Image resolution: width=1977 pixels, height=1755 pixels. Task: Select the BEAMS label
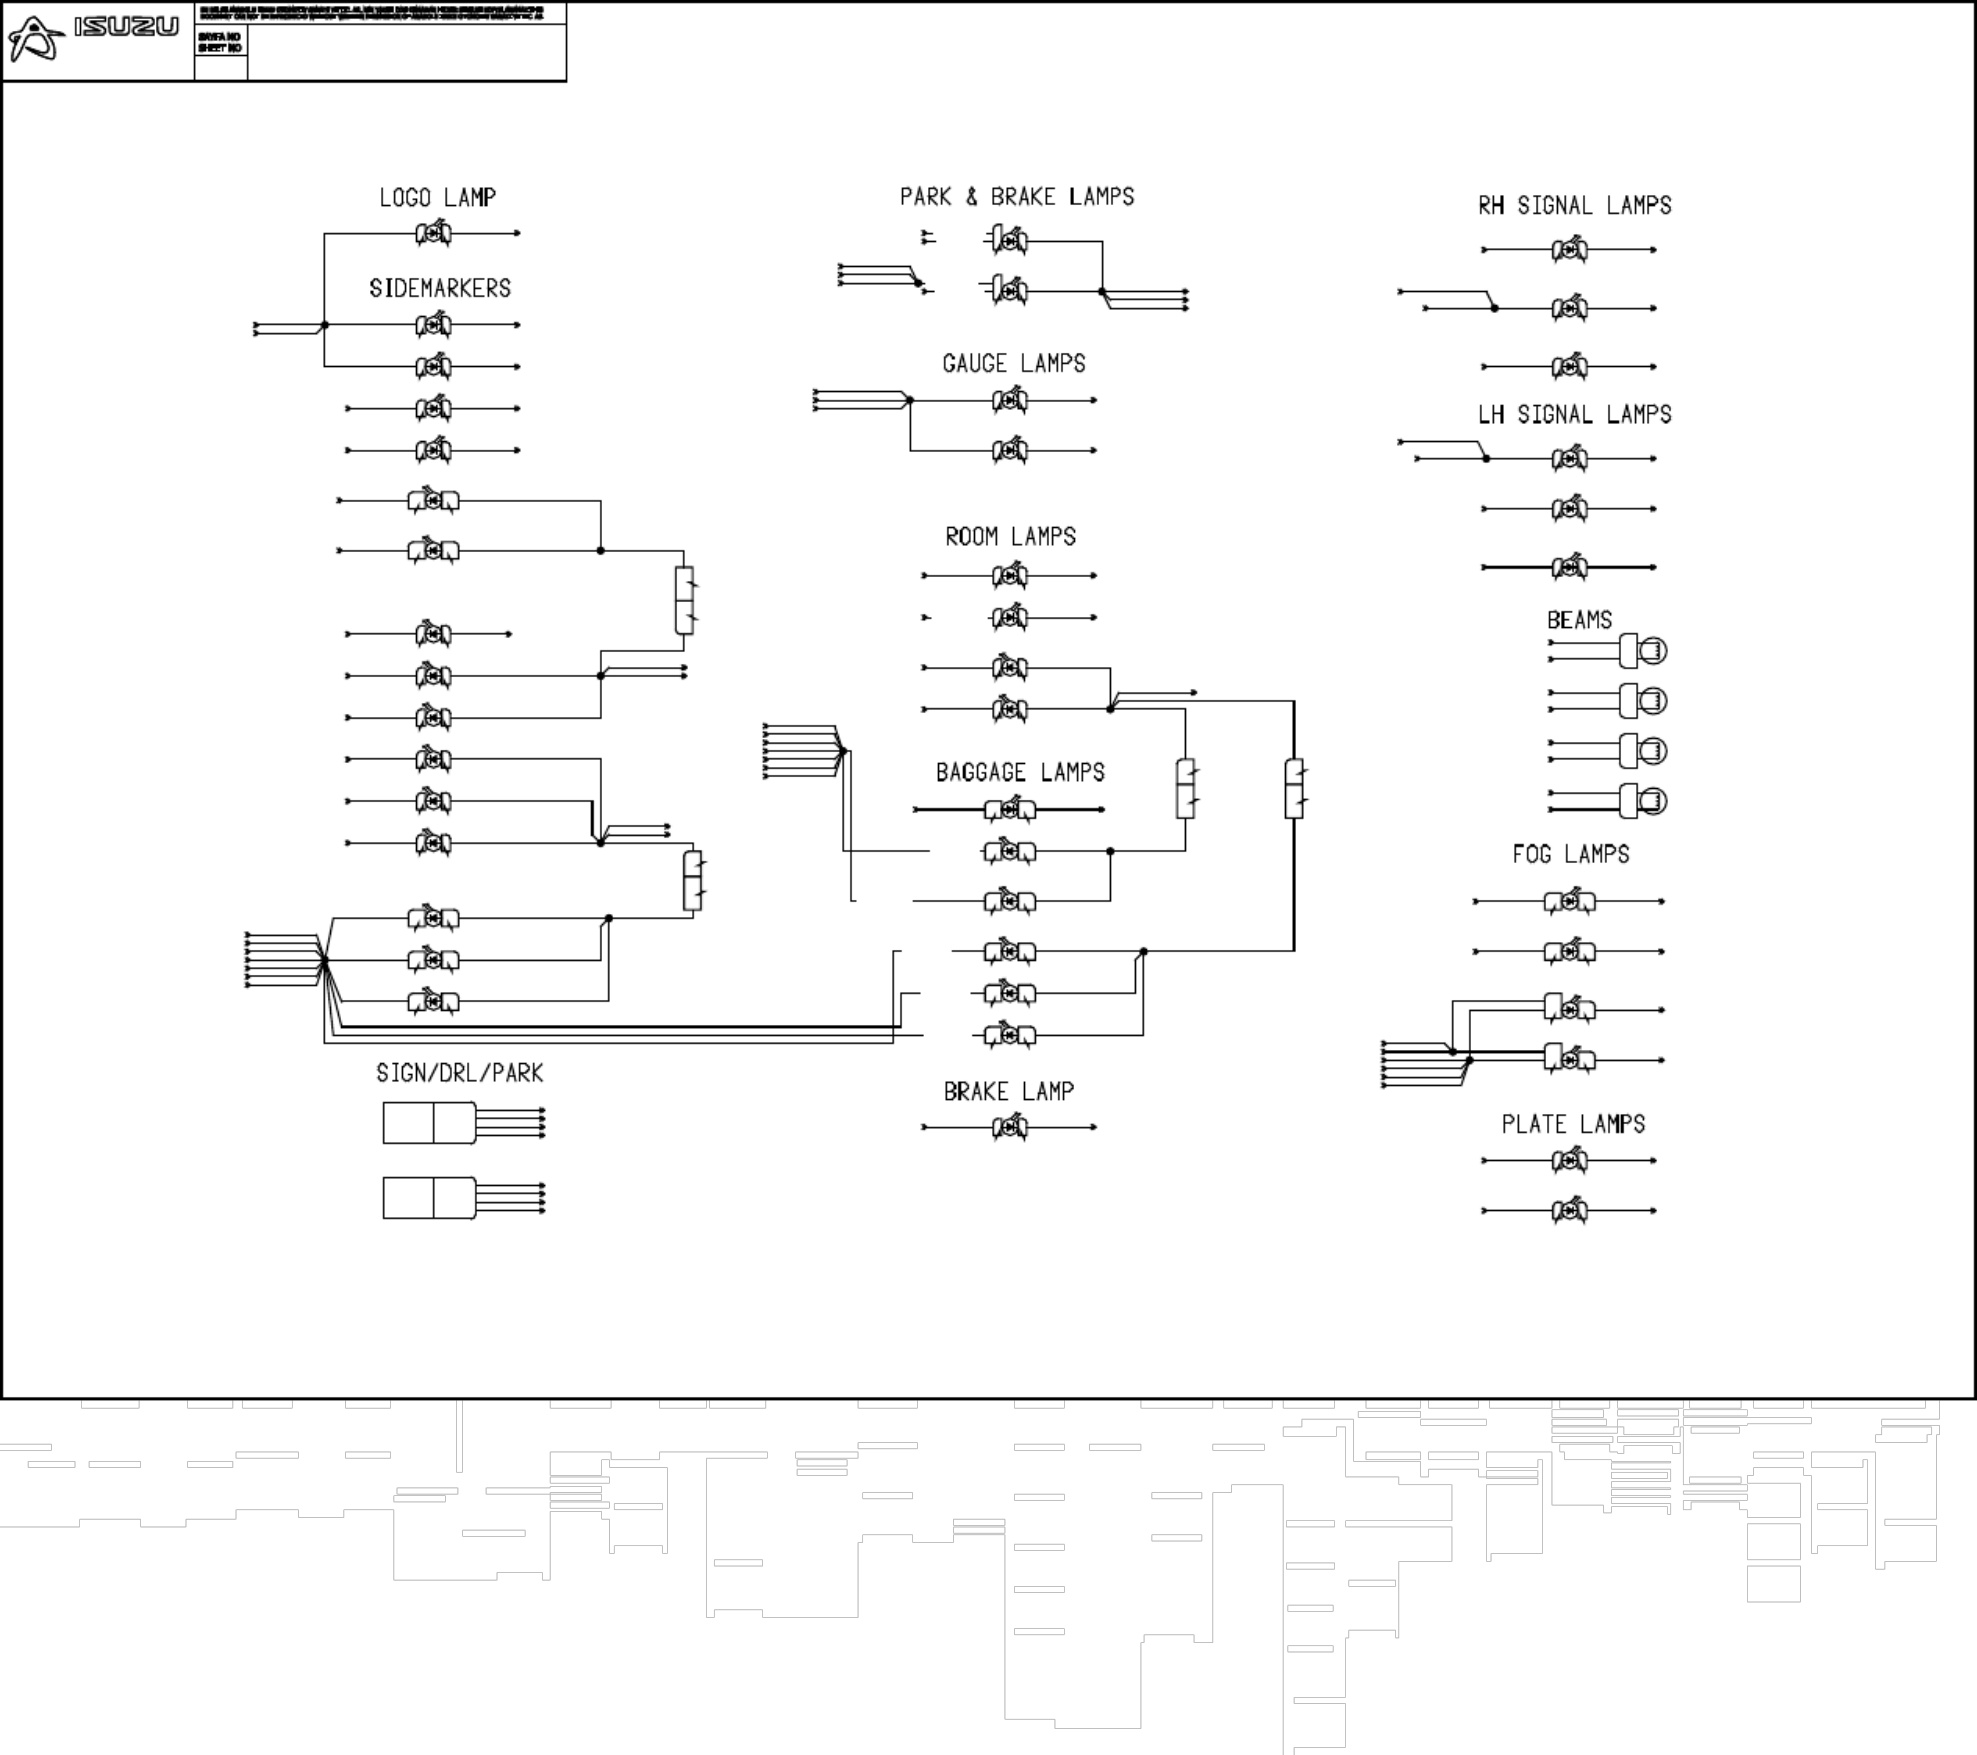click(x=1579, y=620)
